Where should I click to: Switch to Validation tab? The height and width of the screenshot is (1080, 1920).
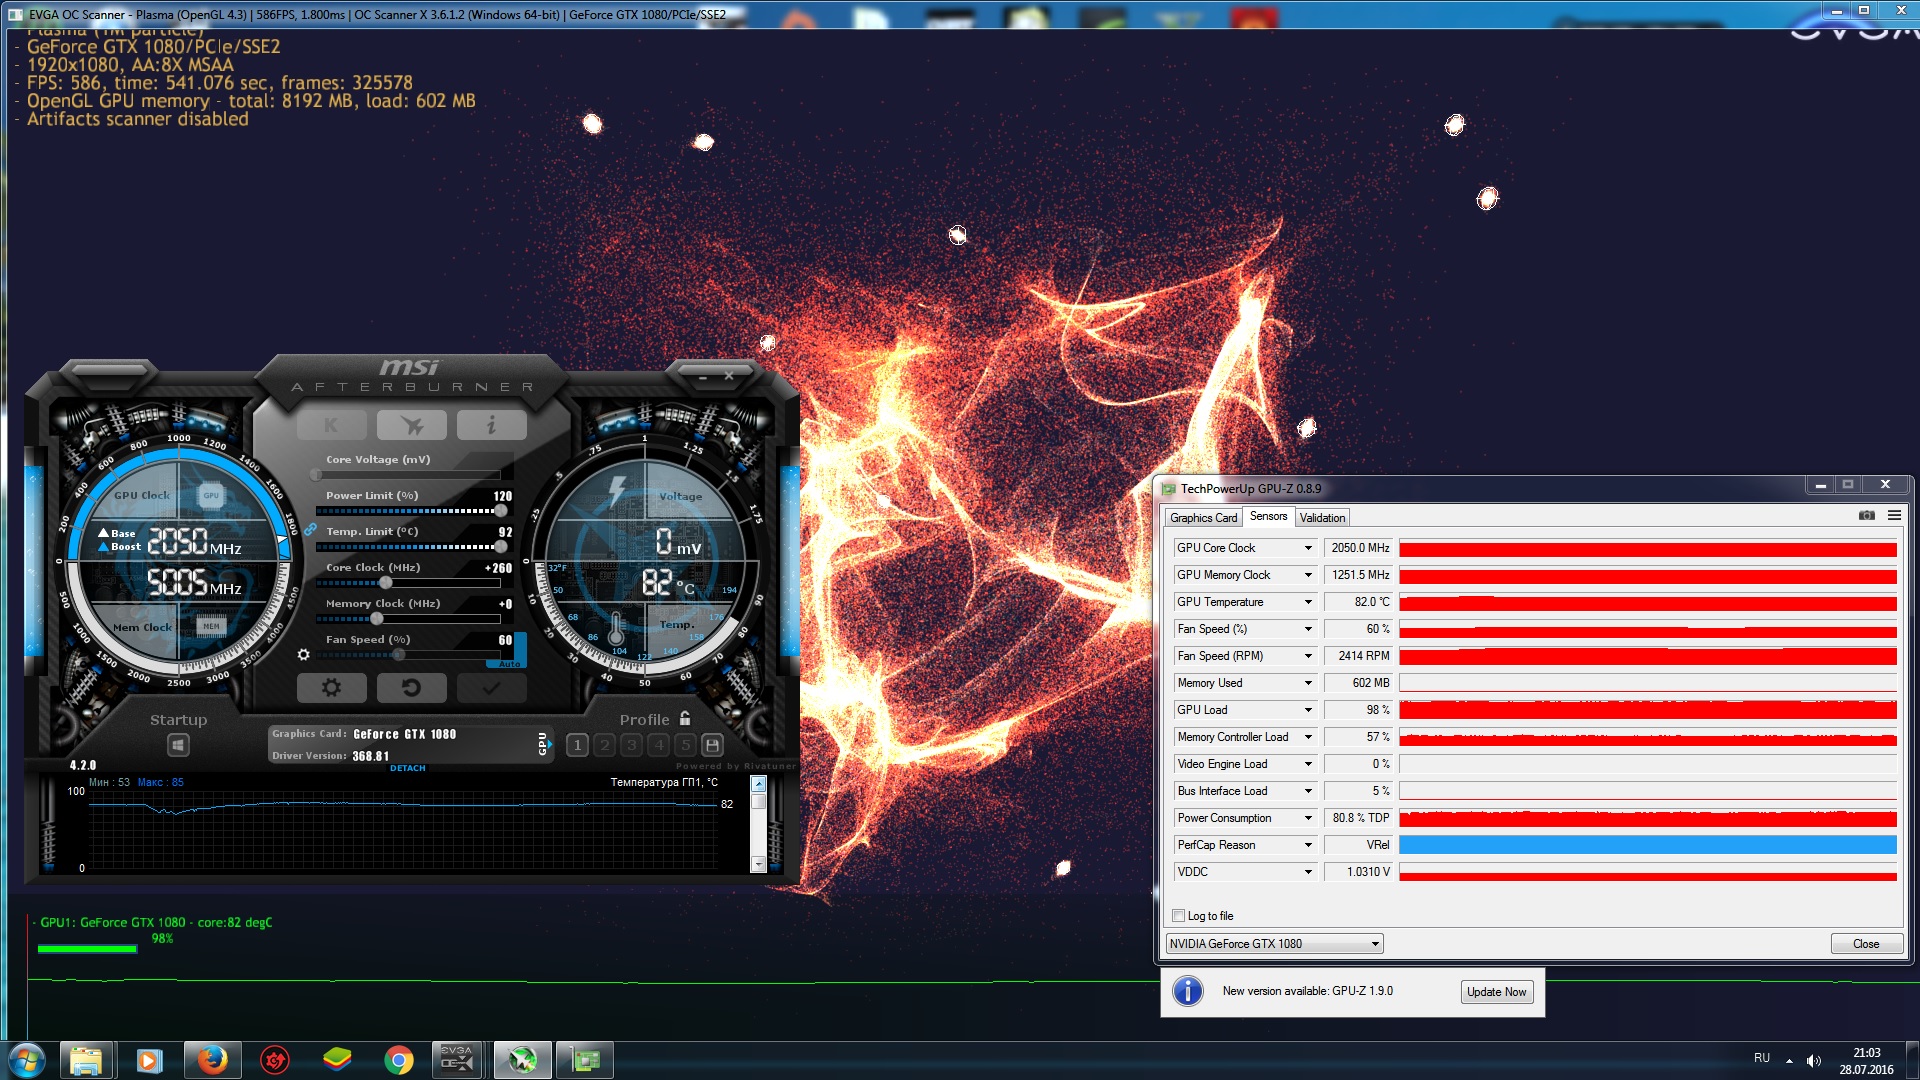[1322, 518]
